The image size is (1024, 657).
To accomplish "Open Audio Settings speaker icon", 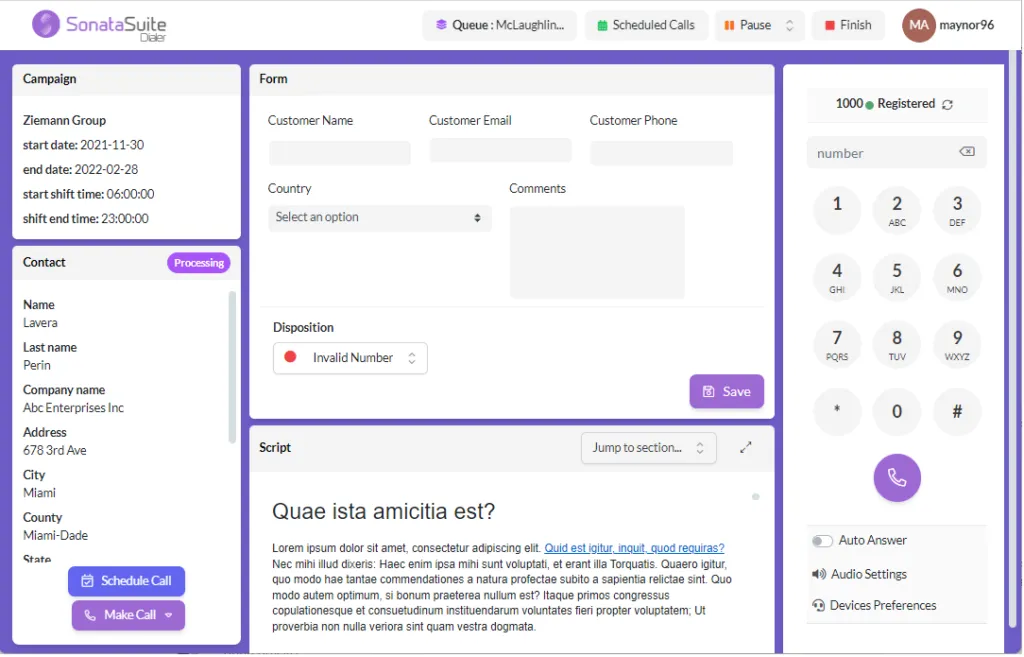I will click(x=818, y=574).
